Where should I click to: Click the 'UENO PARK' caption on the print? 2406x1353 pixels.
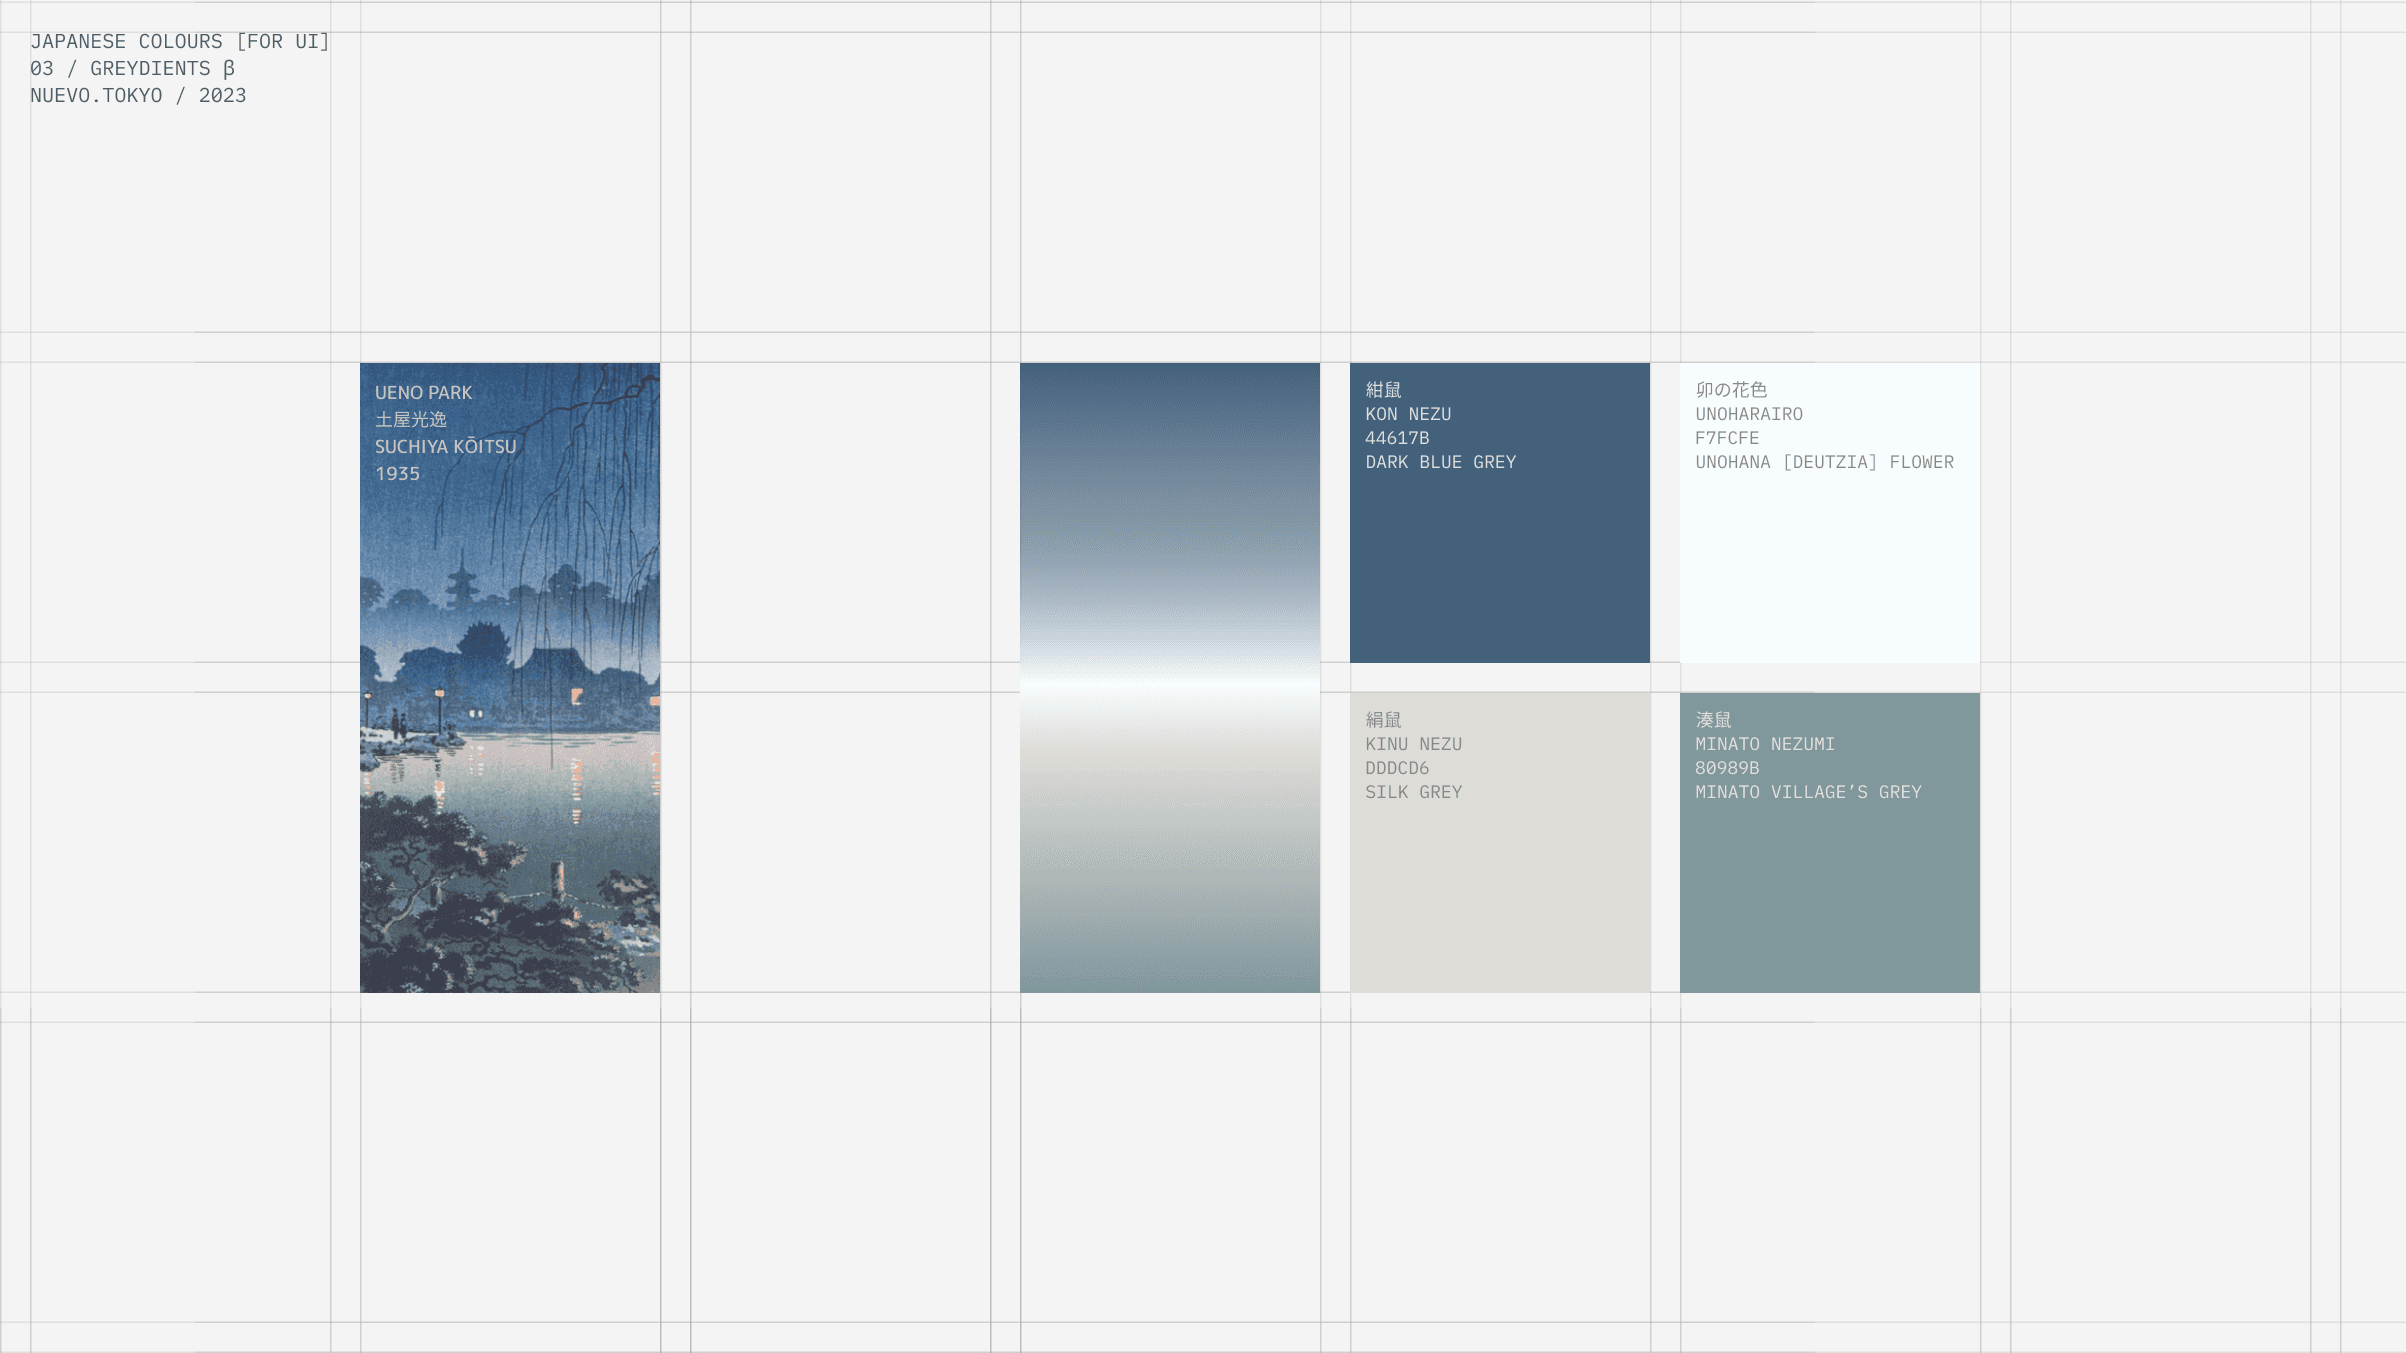[423, 392]
